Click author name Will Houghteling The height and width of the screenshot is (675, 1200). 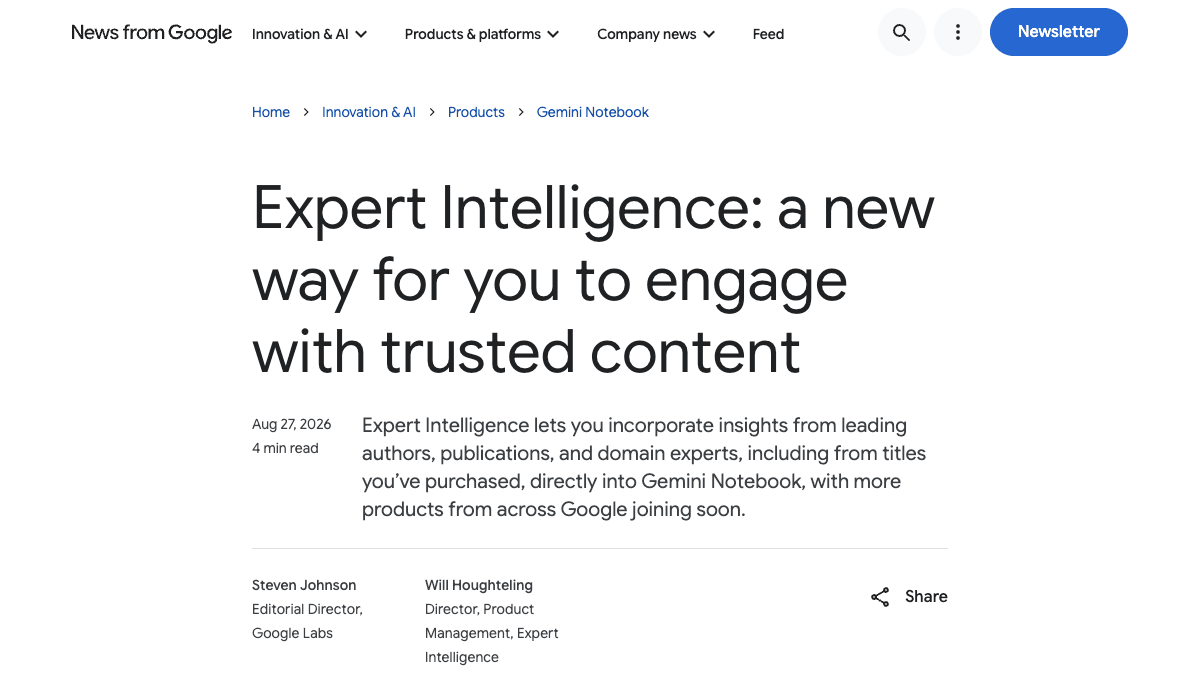(x=479, y=585)
